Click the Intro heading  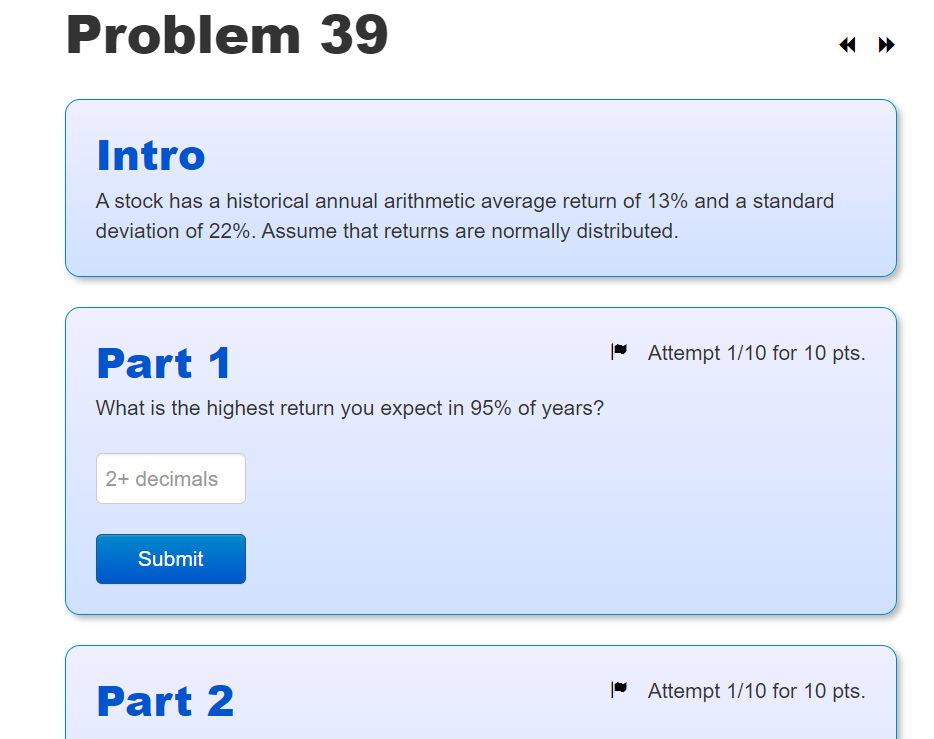click(x=150, y=155)
